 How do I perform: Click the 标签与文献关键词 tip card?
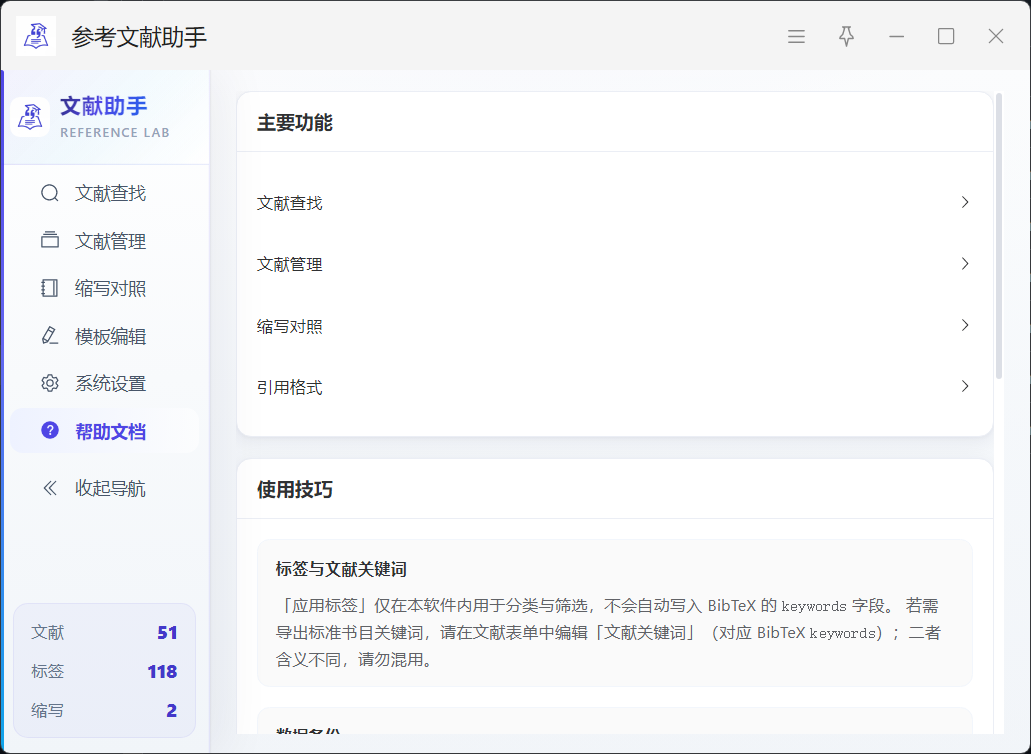[x=614, y=613]
